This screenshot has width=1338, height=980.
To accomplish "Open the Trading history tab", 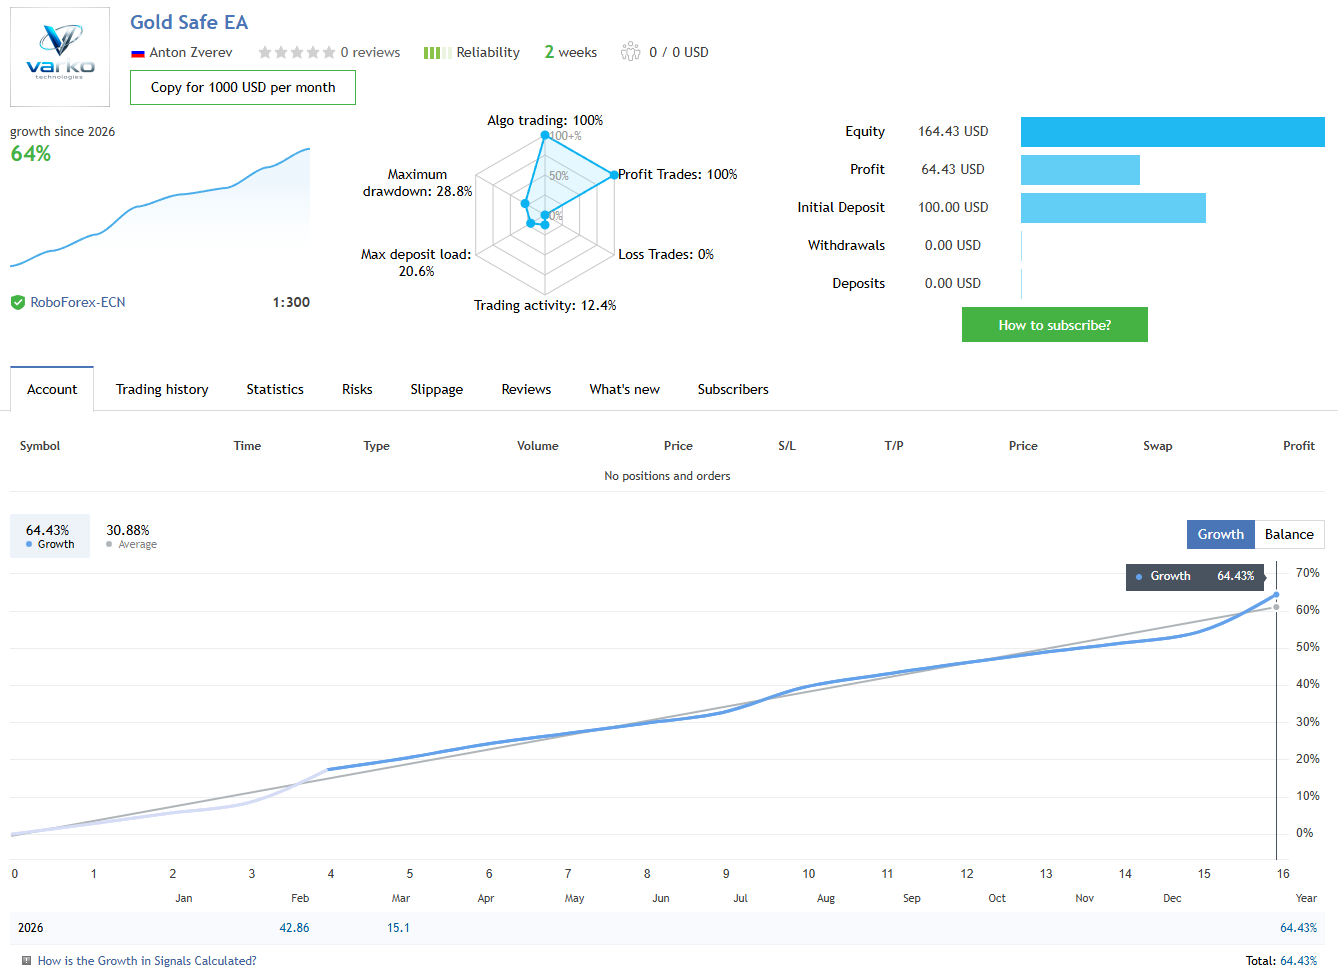I will click(162, 389).
